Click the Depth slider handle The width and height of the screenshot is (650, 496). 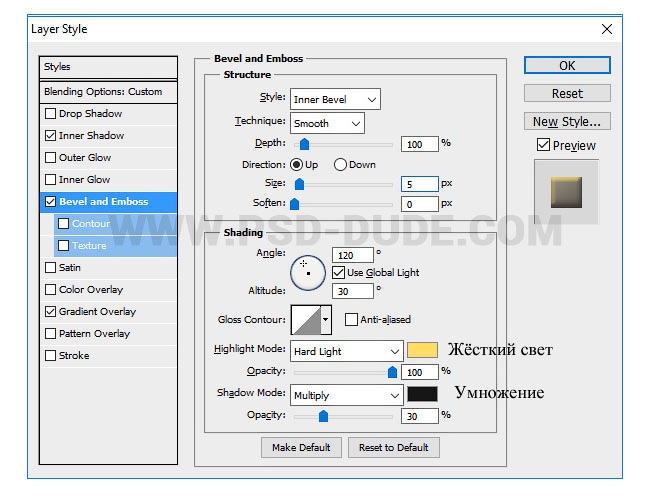click(x=304, y=144)
